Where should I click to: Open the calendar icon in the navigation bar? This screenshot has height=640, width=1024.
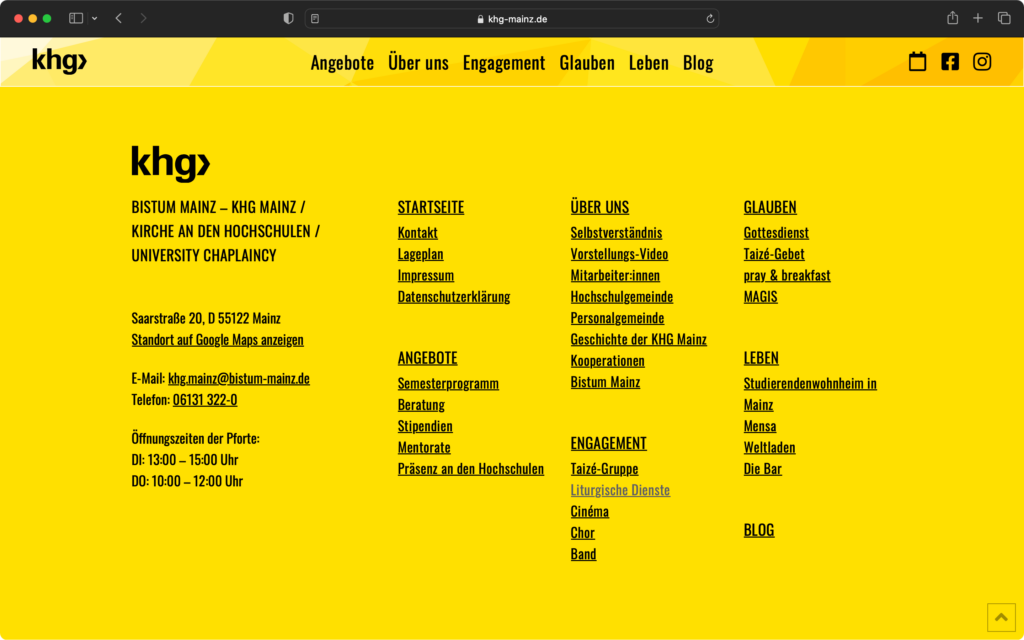pyautogui.click(x=917, y=61)
